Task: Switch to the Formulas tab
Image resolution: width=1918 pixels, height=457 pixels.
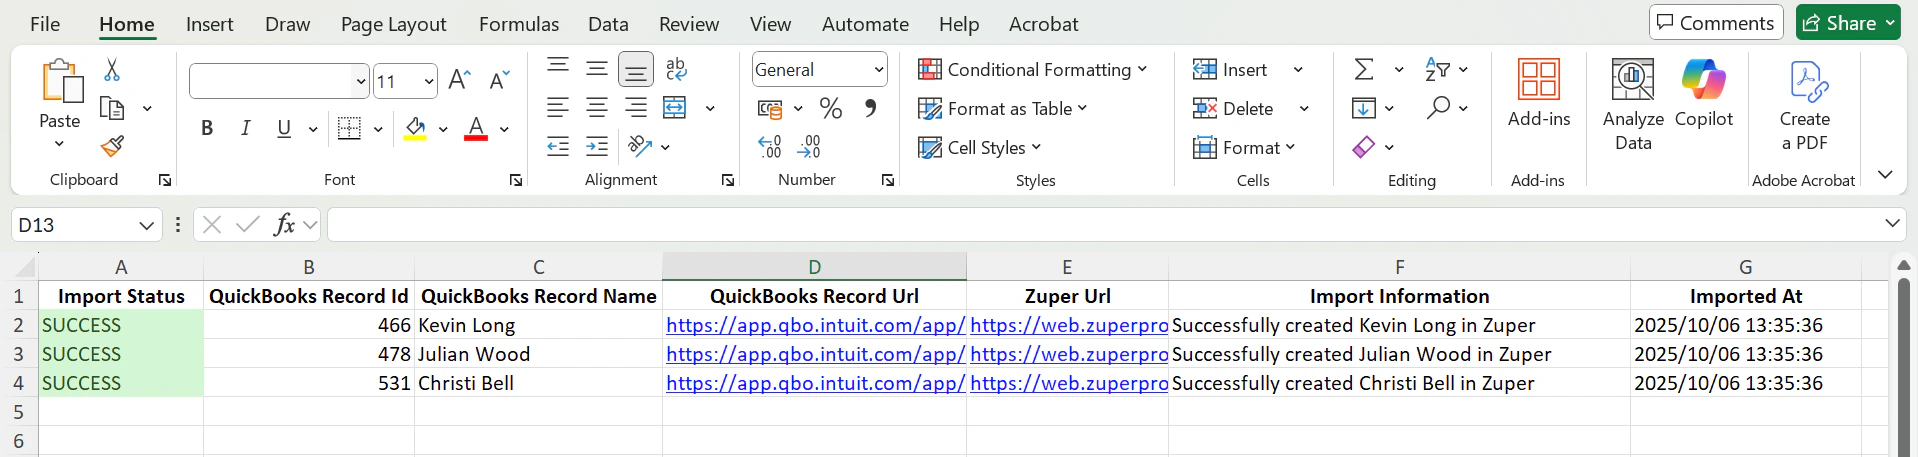Action: coord(519,24)
